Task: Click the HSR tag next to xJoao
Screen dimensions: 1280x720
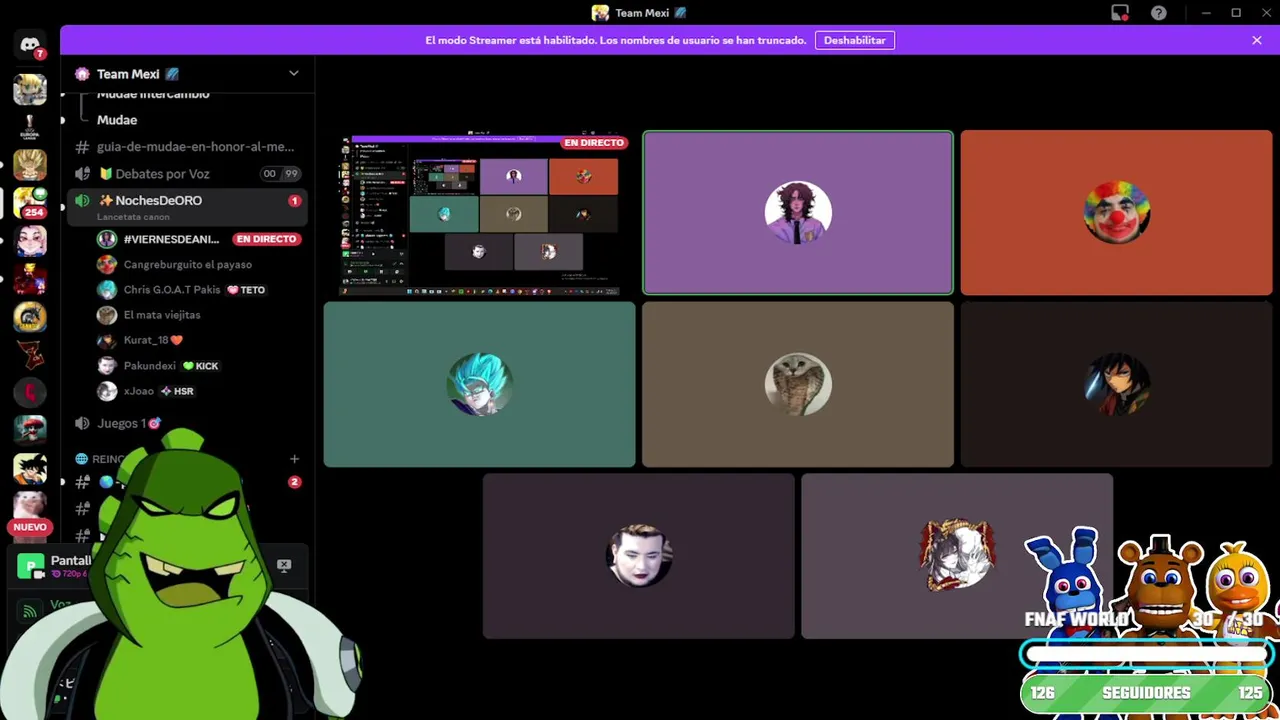Action: coord(177,391)
